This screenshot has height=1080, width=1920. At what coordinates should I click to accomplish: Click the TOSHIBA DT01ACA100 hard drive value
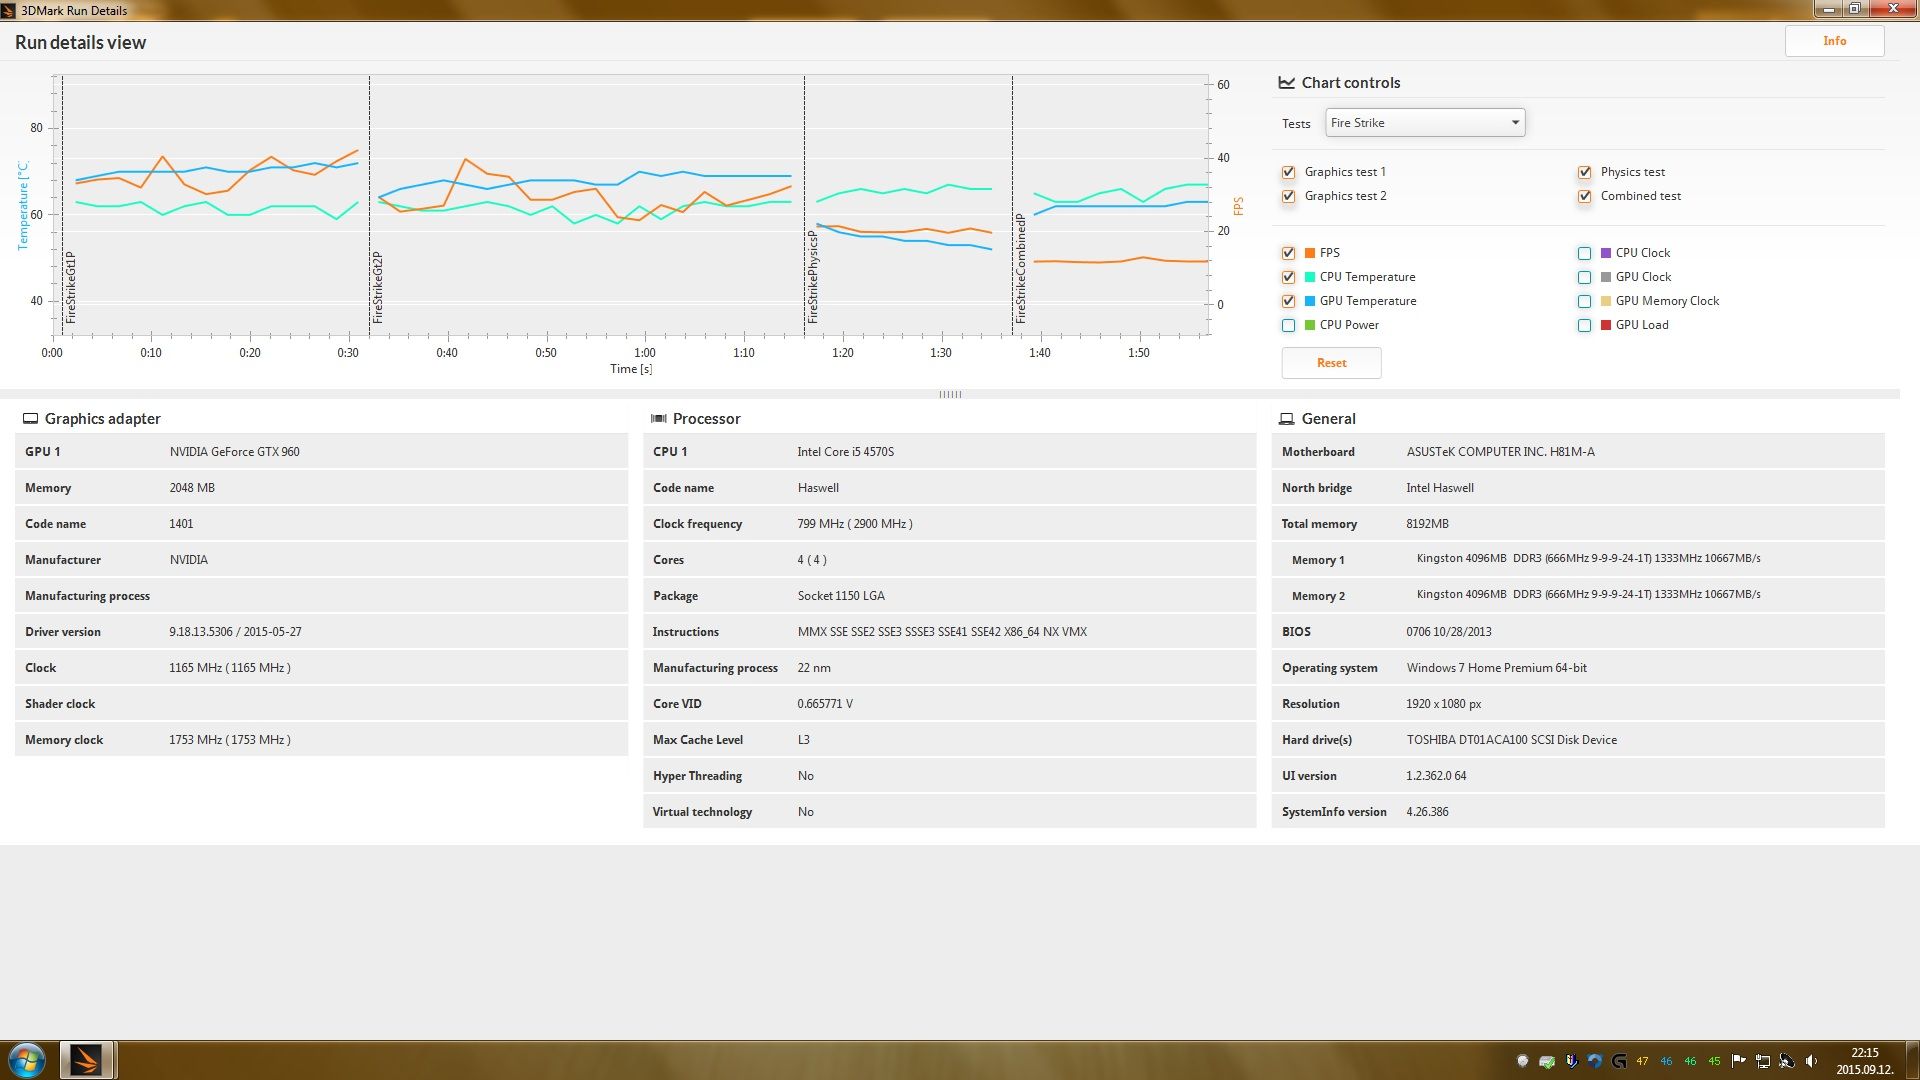click(1511, 740)
